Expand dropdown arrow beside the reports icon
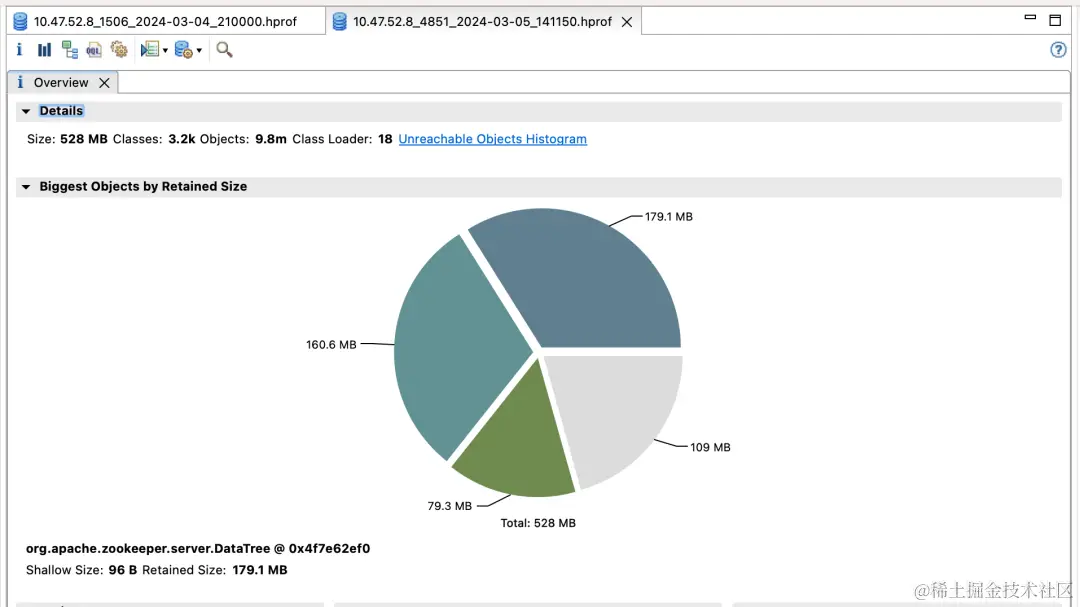 click(165, 50)
